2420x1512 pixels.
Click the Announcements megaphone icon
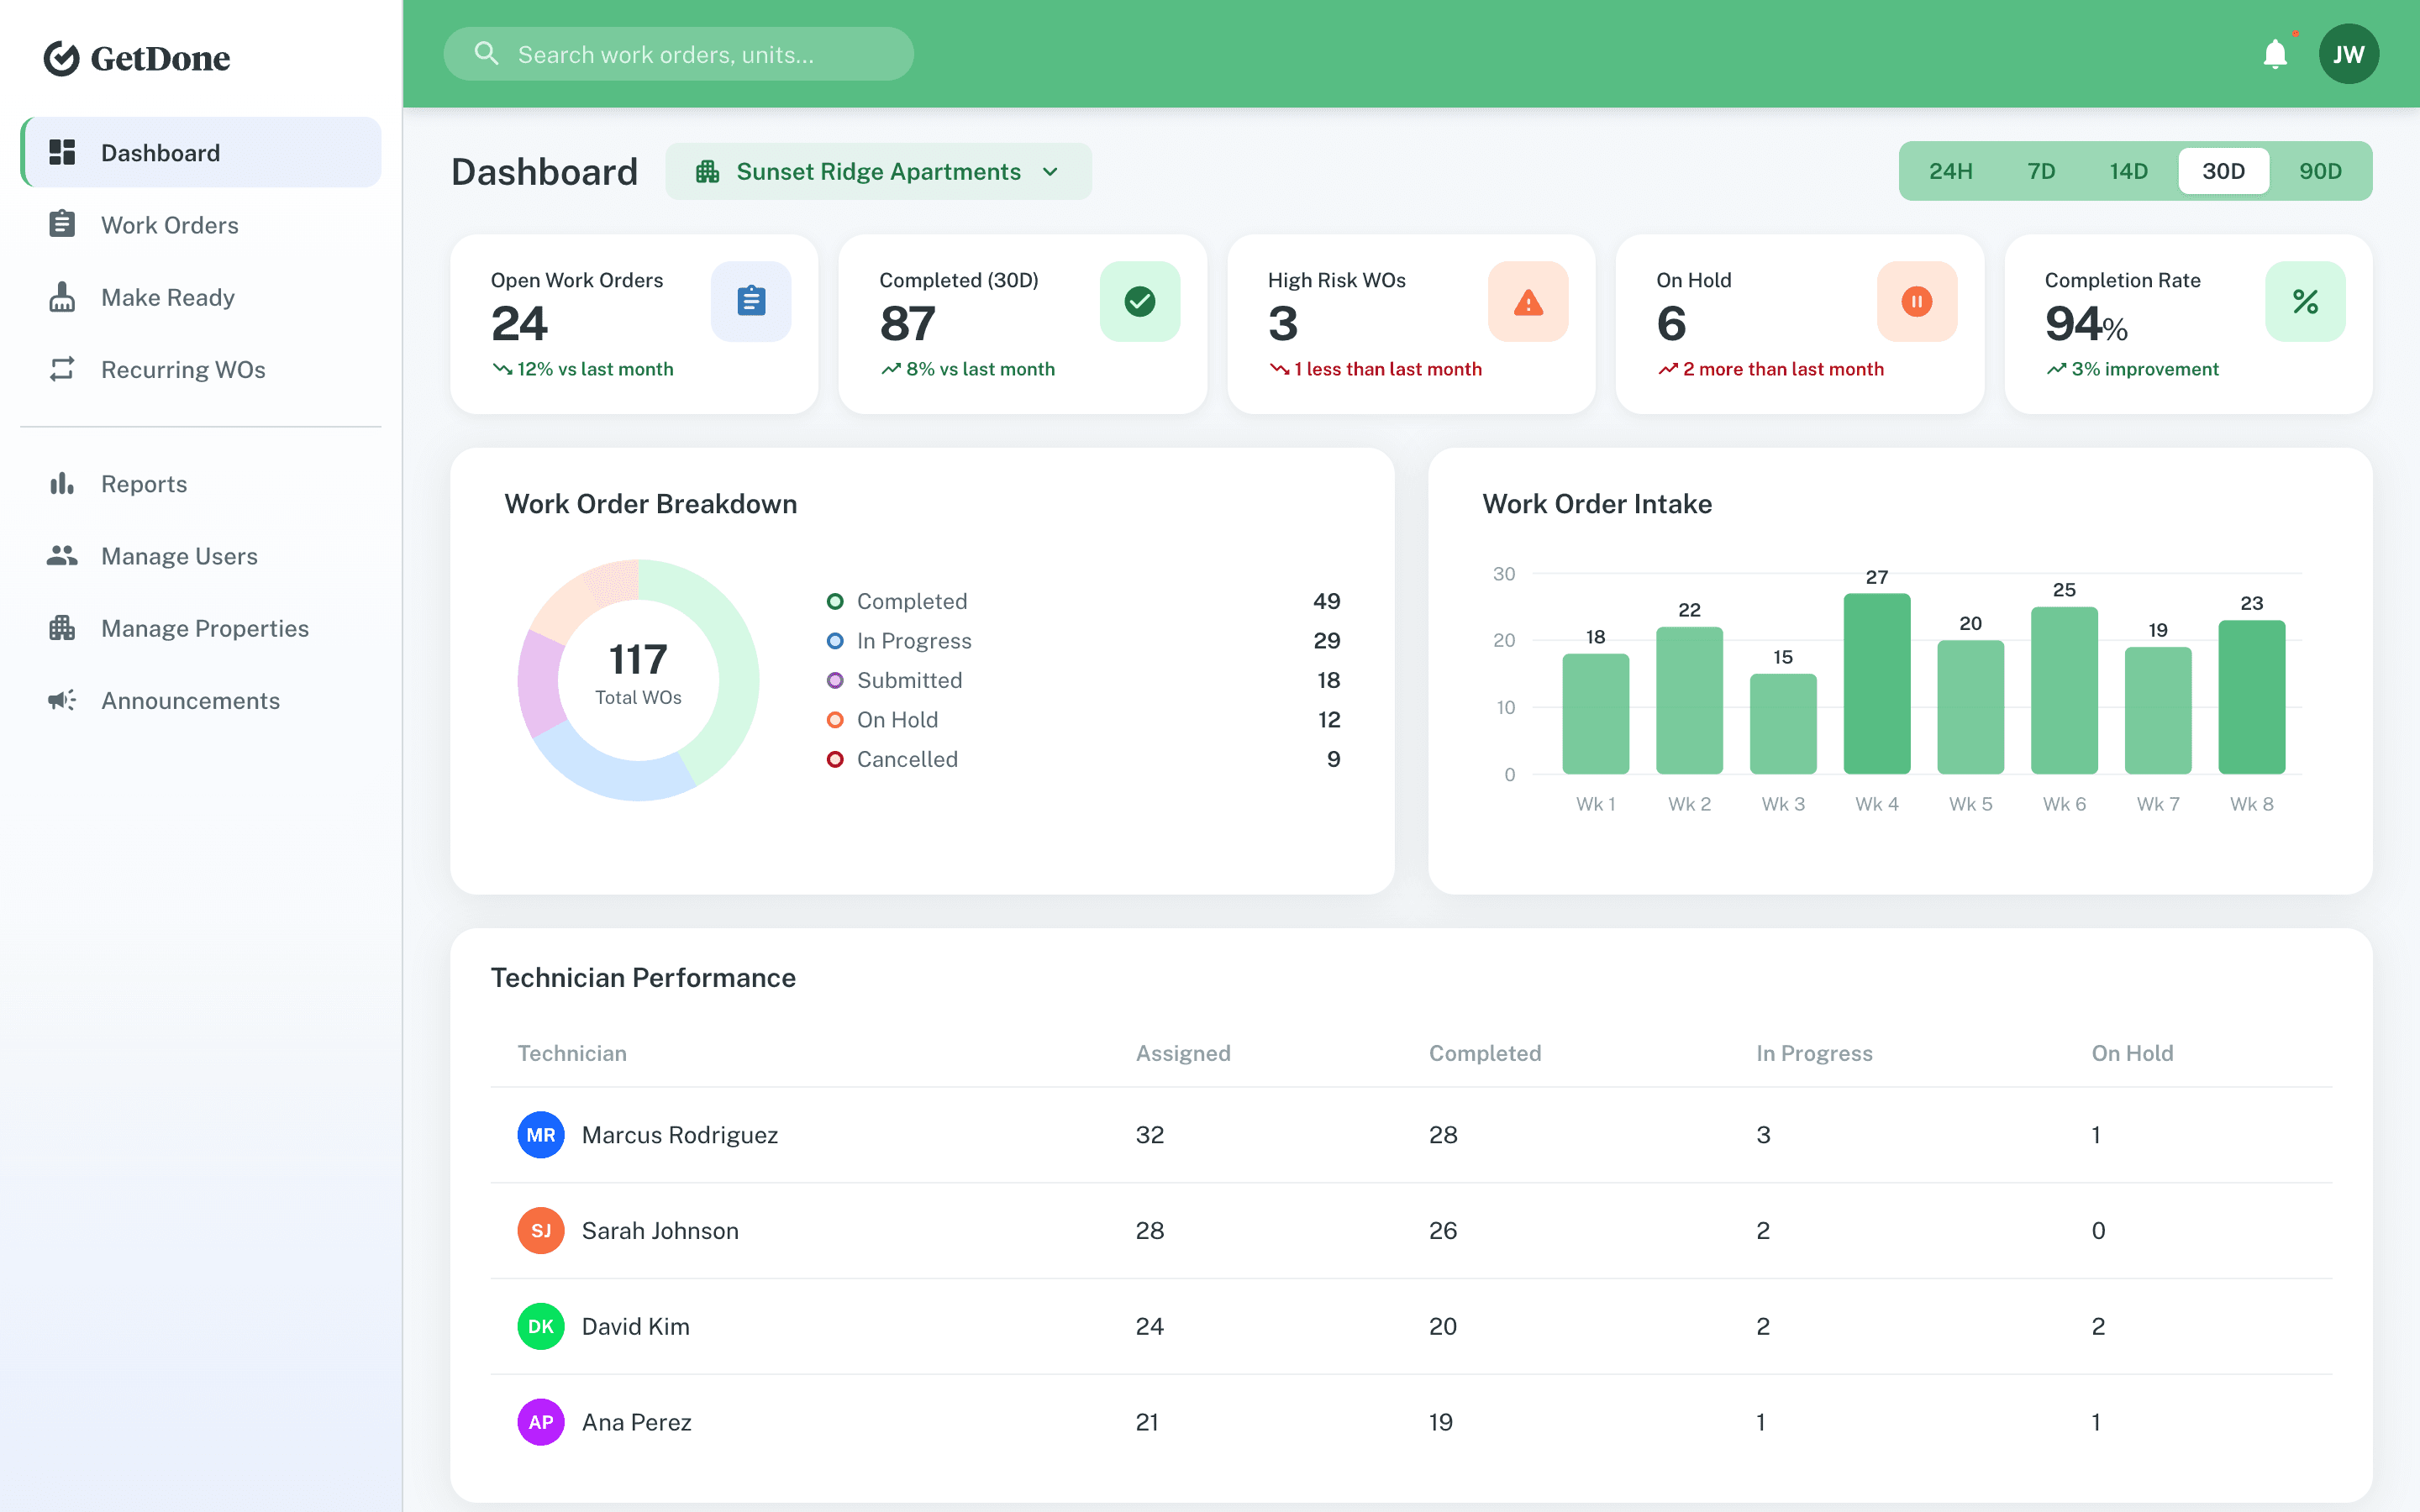(61, 700)
